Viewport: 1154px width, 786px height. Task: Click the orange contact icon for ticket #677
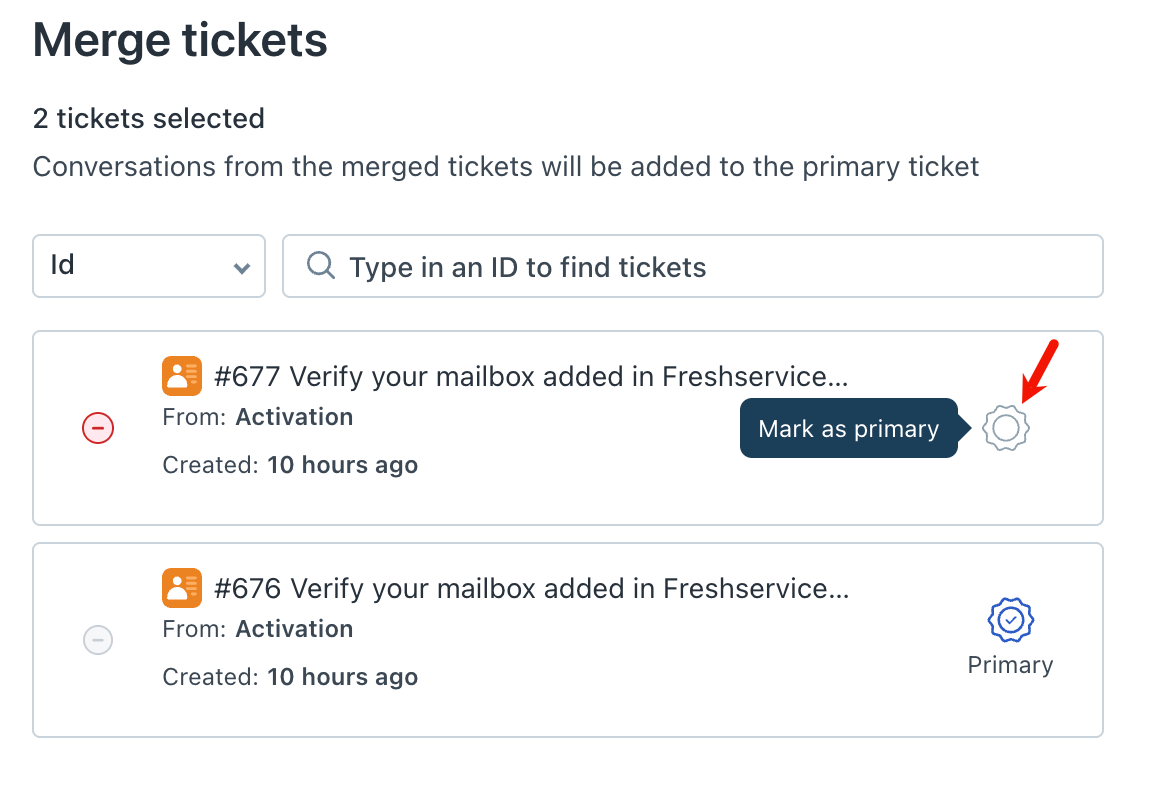182,376
